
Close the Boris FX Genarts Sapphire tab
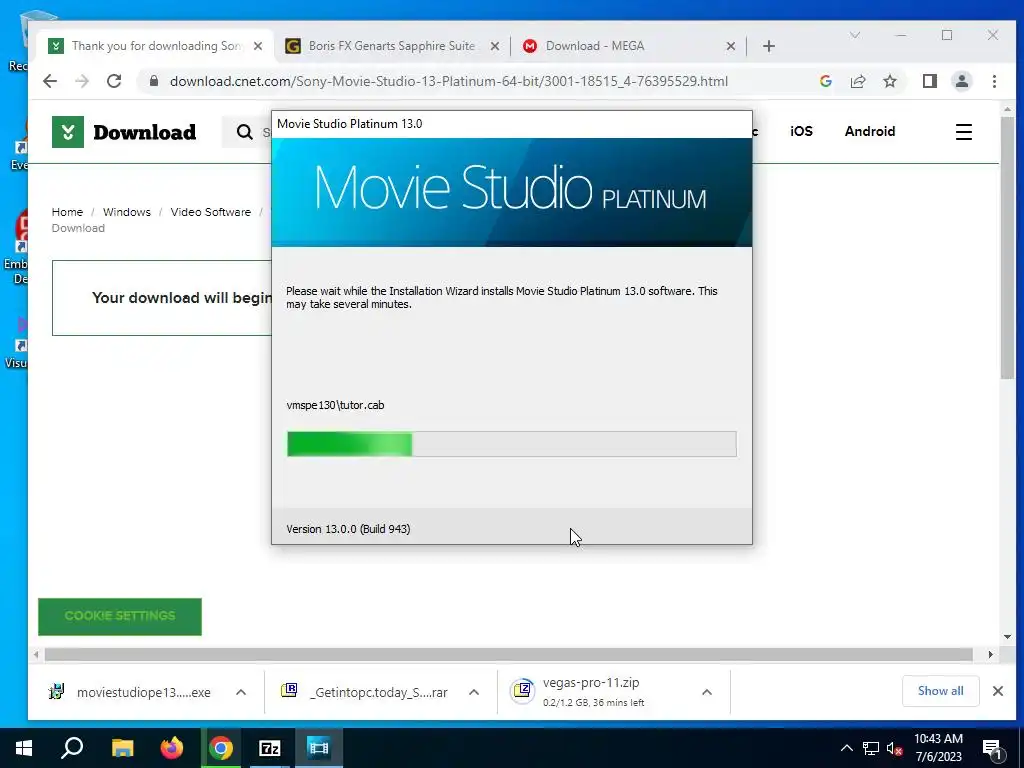[494, 46]
